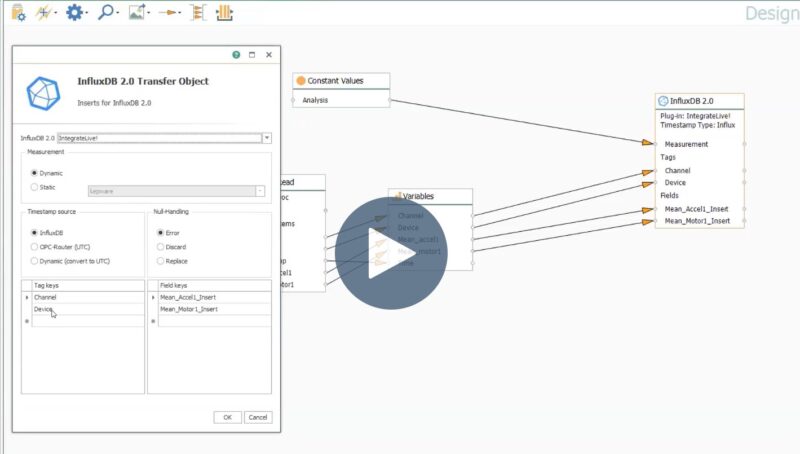Image resolution: width=800 pixels, height=454 pixels.
Task: Click the Plug-in: IntegrateLive! text in node
Action: [x=695, y=116]
